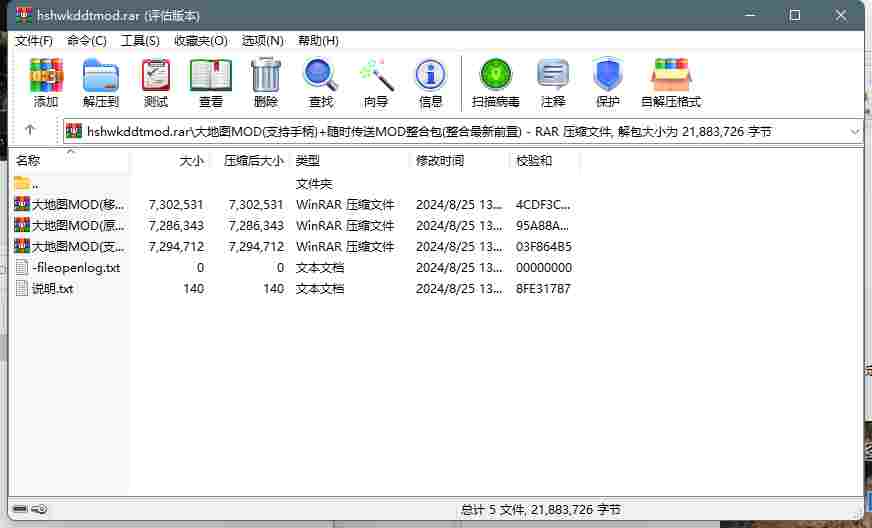Open the 工具(S) menu
Image resolution: width=872 pixels, height=528 pixels.
pyautogui.click(x=140, y=41)
